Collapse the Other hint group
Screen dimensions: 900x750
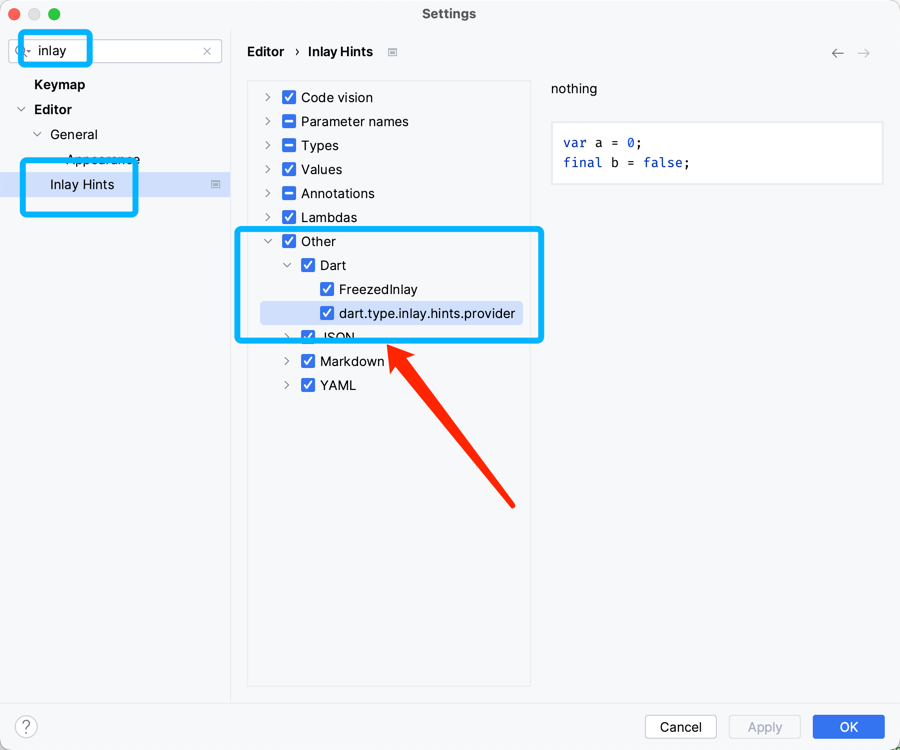click(x=268, y=241)
